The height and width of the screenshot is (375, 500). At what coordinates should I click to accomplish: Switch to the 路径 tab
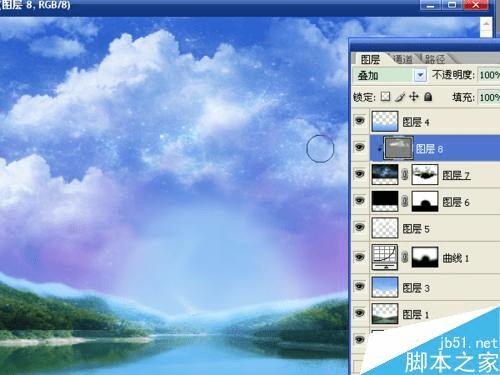tap(435, 59)
